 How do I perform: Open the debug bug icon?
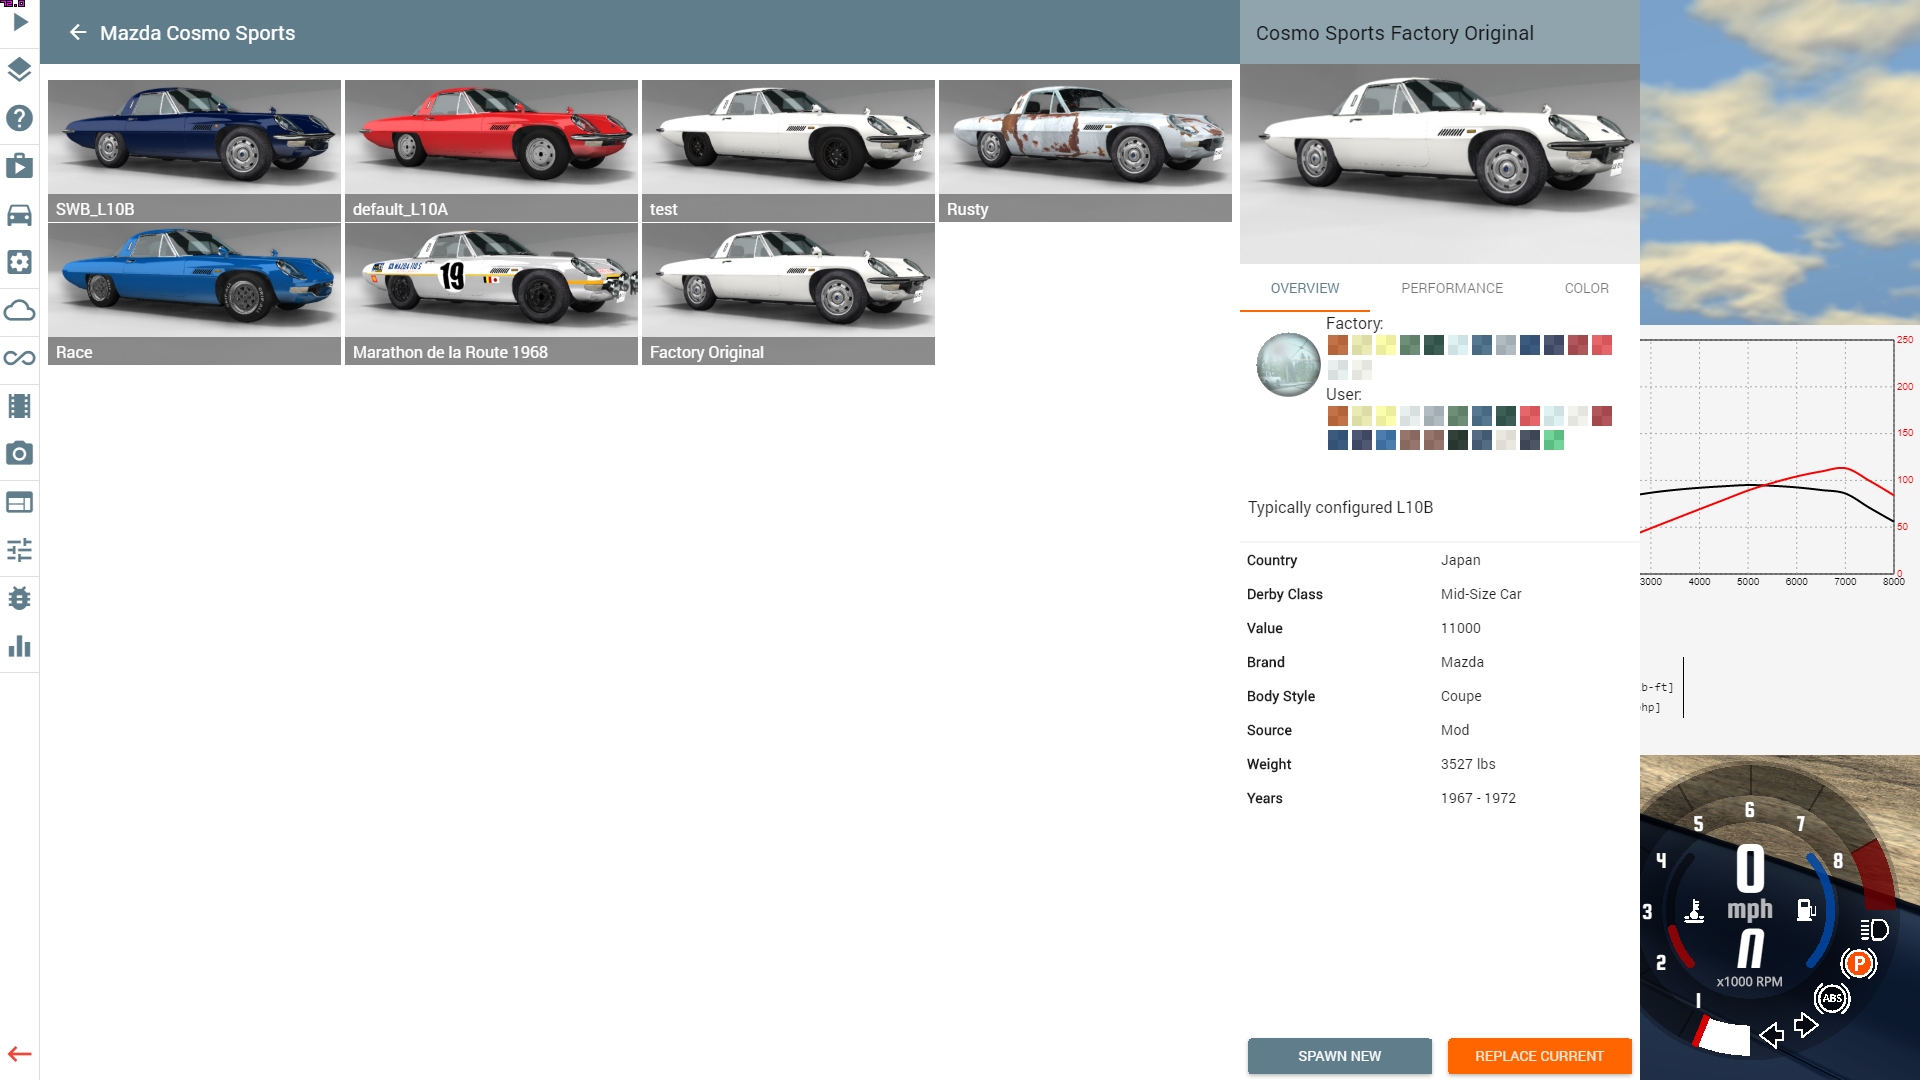(x=20, y=598)
